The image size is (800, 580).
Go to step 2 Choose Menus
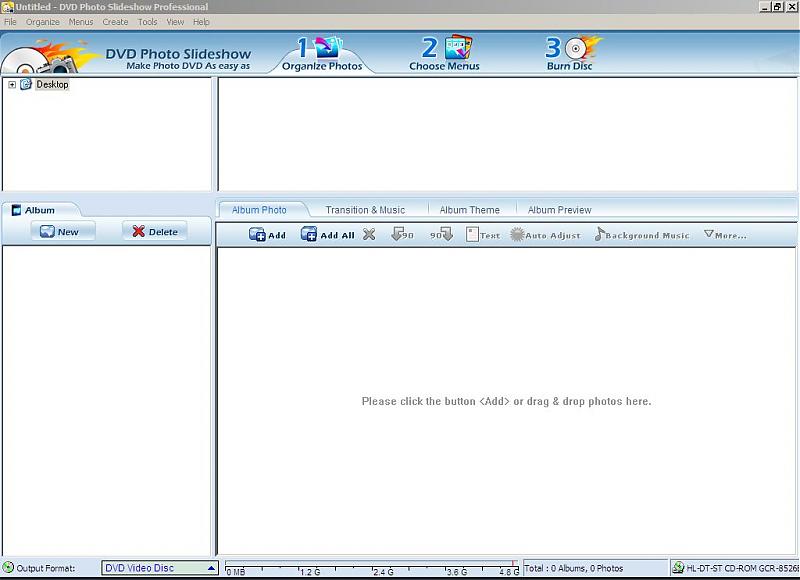444,53
